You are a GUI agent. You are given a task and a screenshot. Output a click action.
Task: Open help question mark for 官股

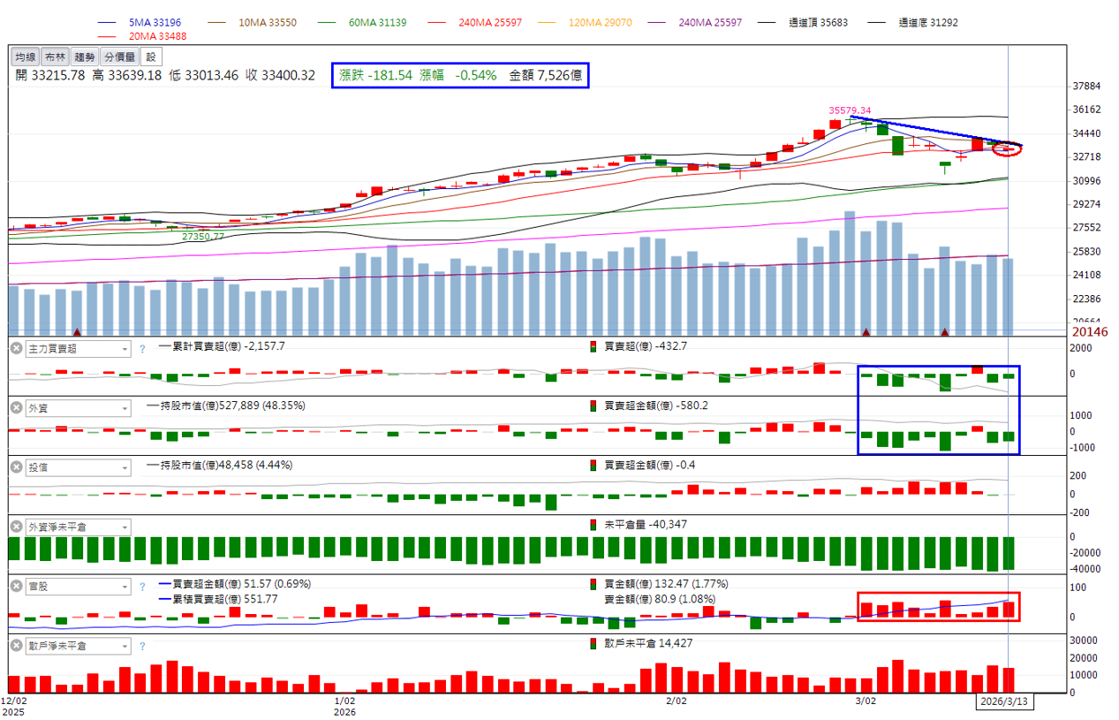coord(142,587)
